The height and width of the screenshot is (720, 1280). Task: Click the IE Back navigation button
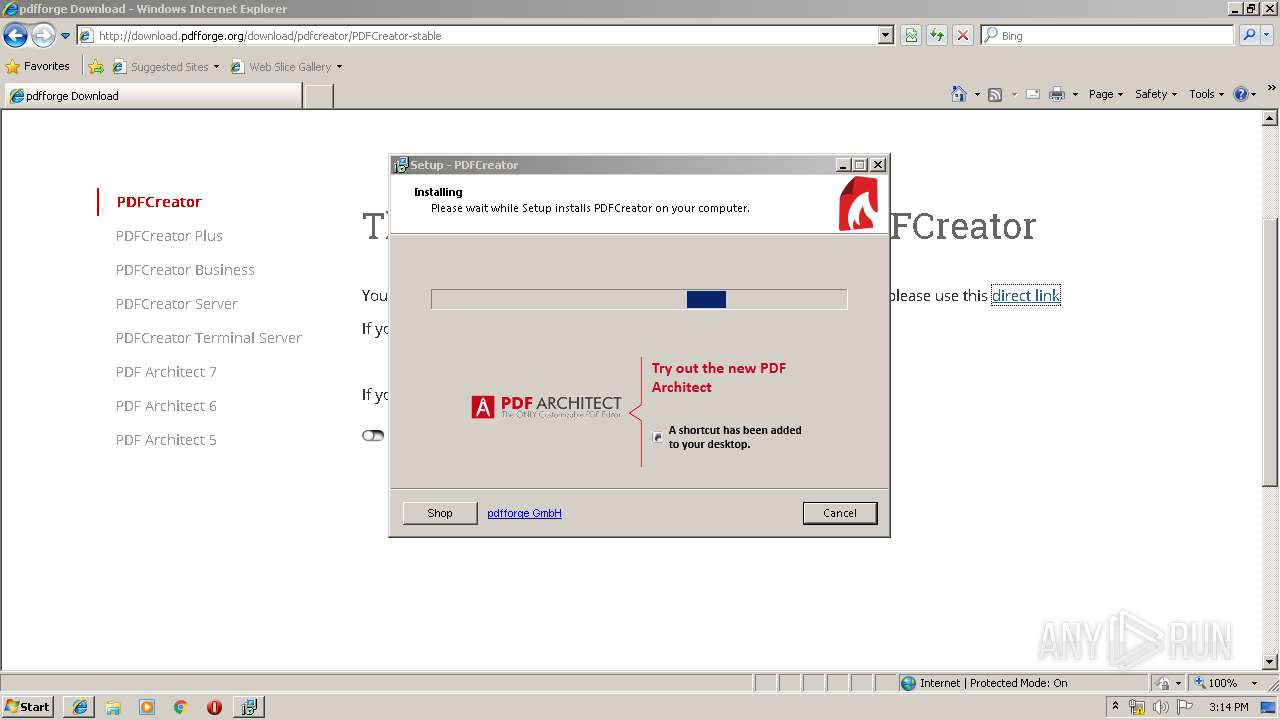[x=15, y=36]
